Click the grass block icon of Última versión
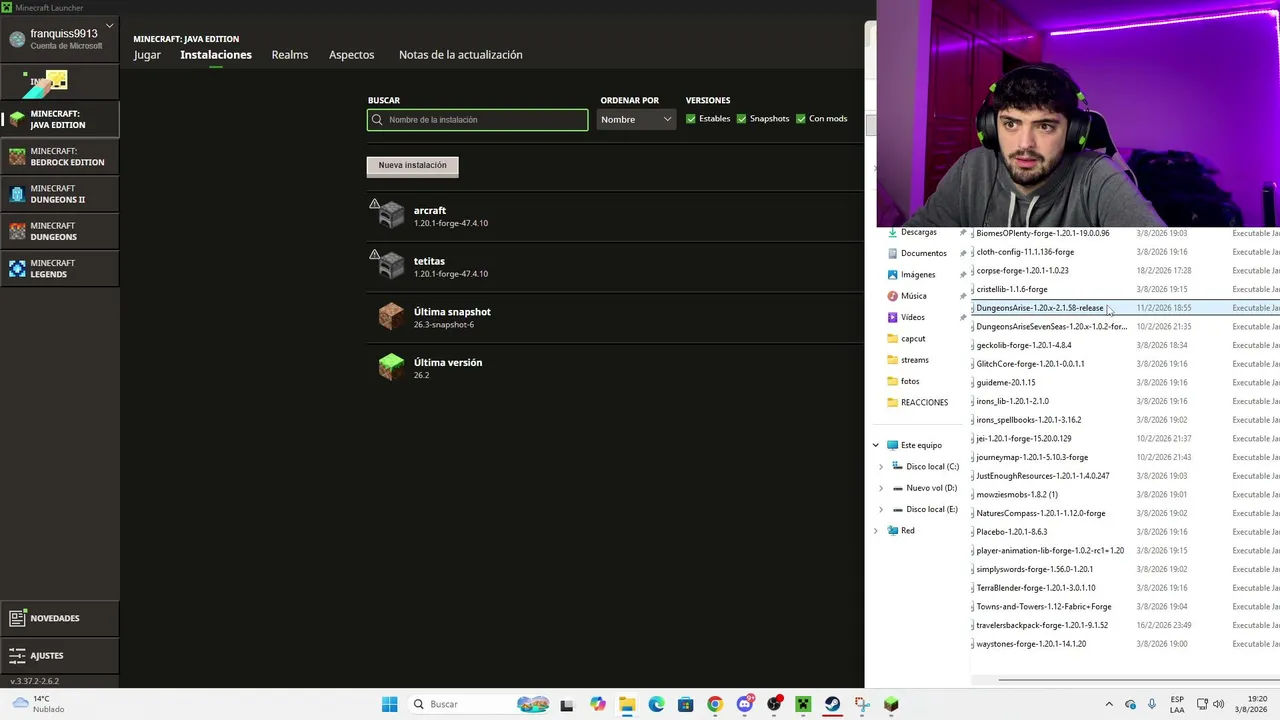The height and width of the screenshot is (720, 1280). pyautogui.click(x=391, y=367)
